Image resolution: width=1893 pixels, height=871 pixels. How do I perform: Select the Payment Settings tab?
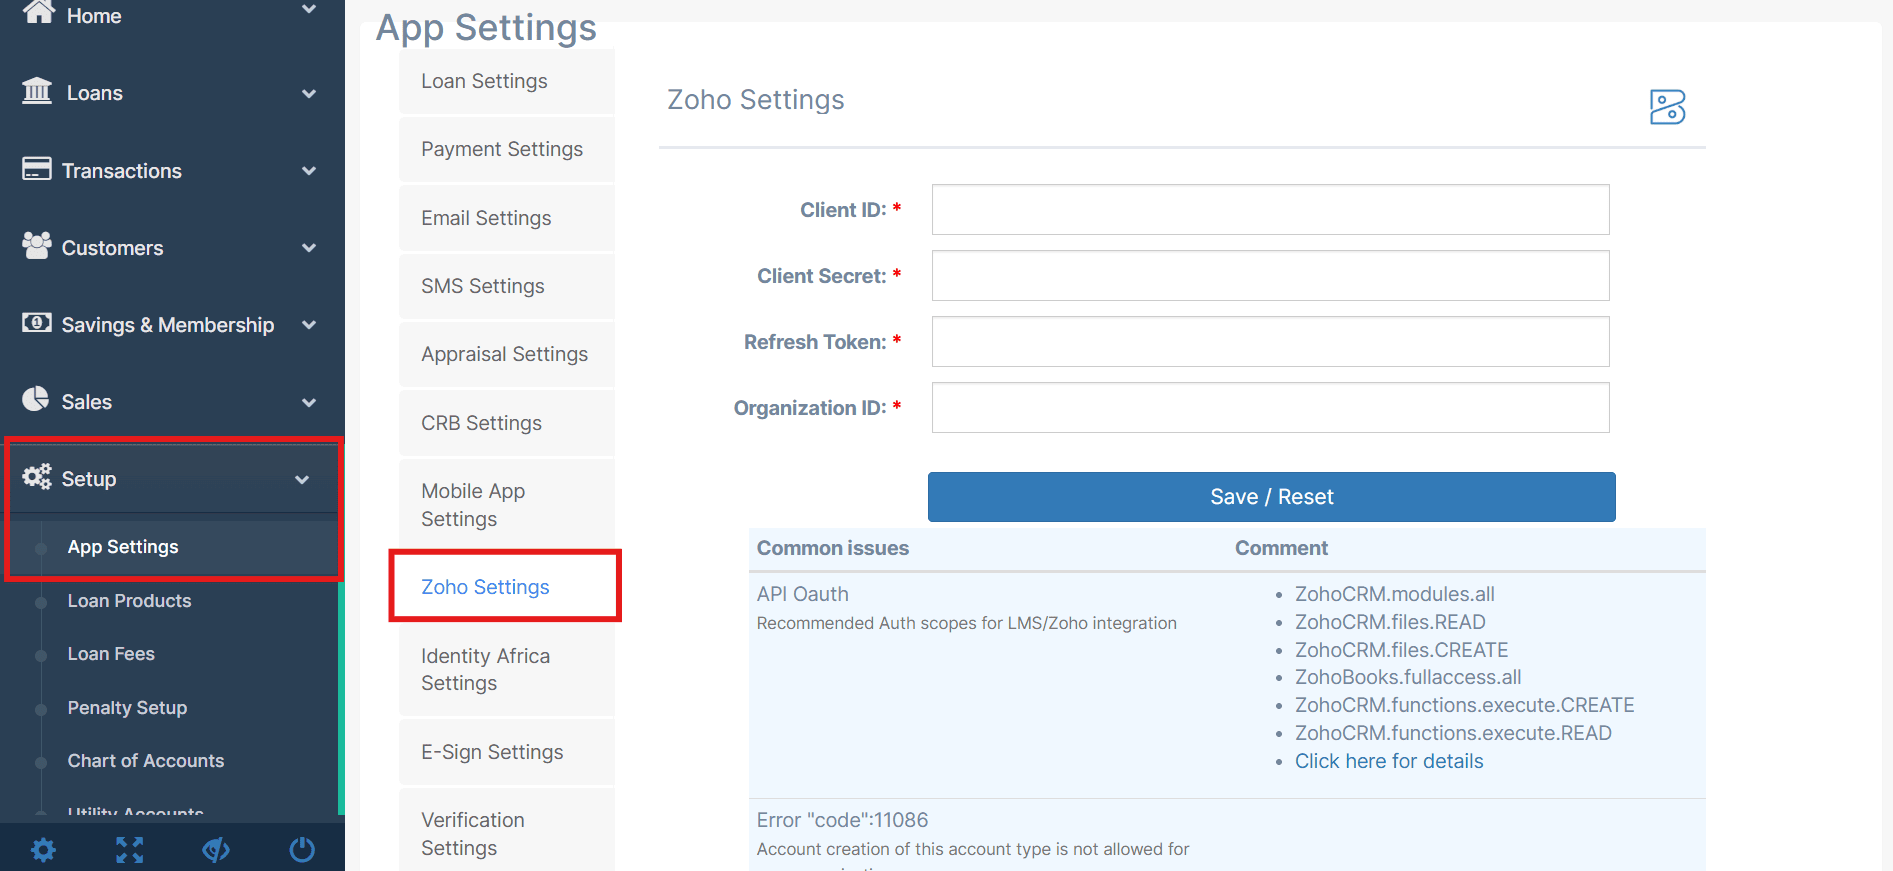pos(507,149)
